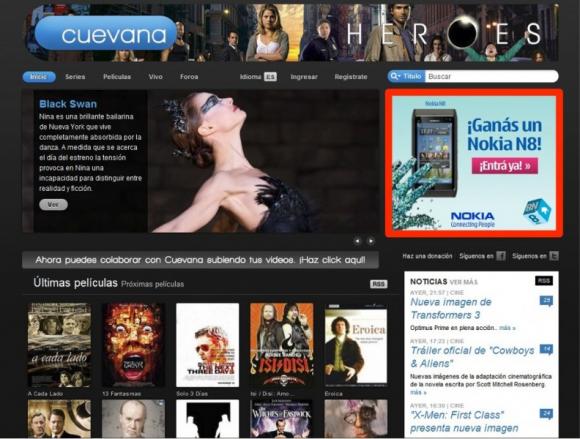Click the Cuevana logo
Screen dimensions: 580x439
coord(106,33)
